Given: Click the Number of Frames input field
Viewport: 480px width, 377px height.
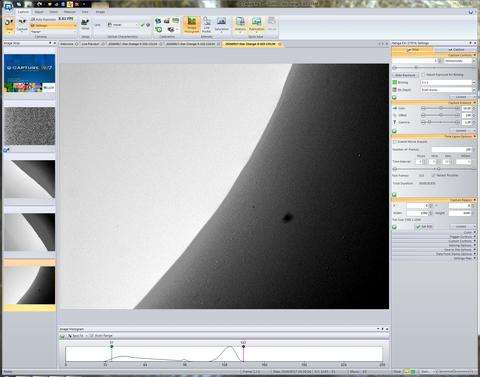Looking at the screenshot, I should [x=452, y=149].
